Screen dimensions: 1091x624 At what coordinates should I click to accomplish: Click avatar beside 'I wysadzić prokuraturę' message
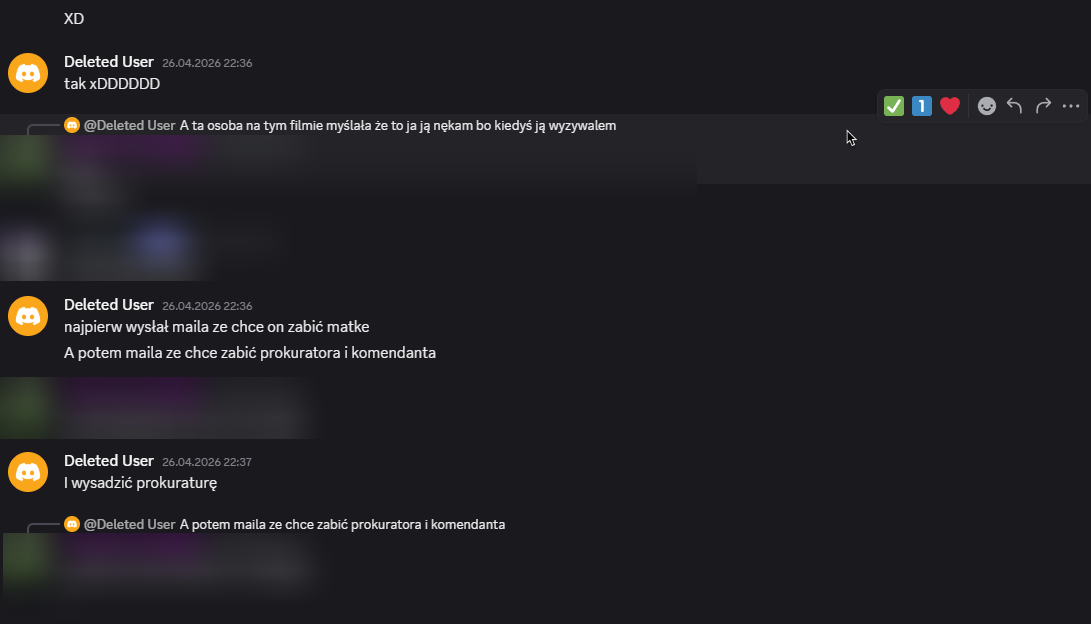click(28, 472)
